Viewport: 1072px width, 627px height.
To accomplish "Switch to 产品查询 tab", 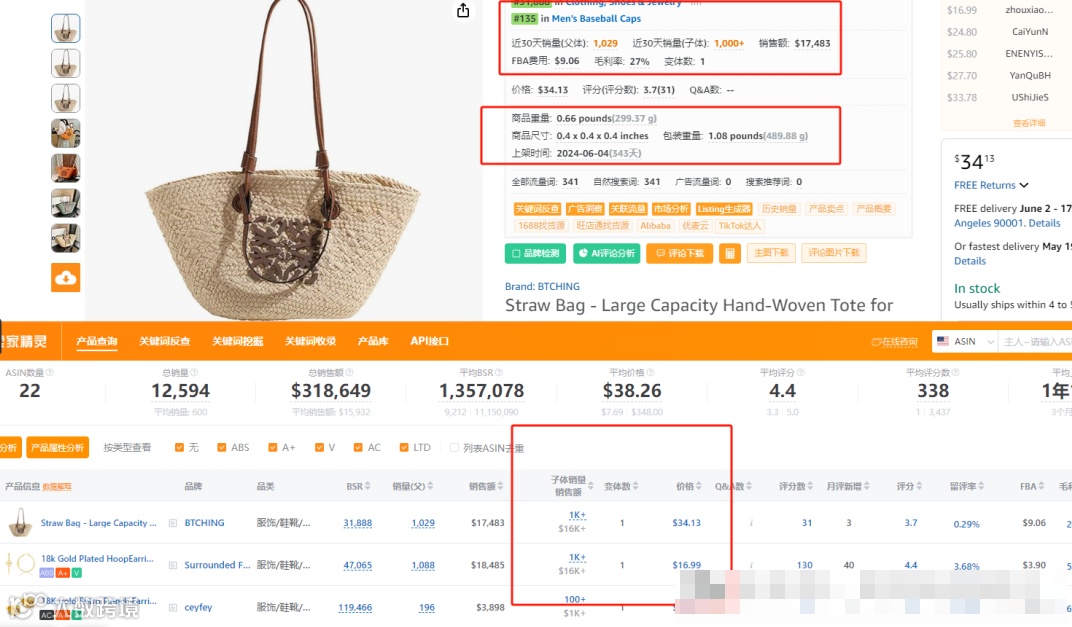I will pos(96,341).
